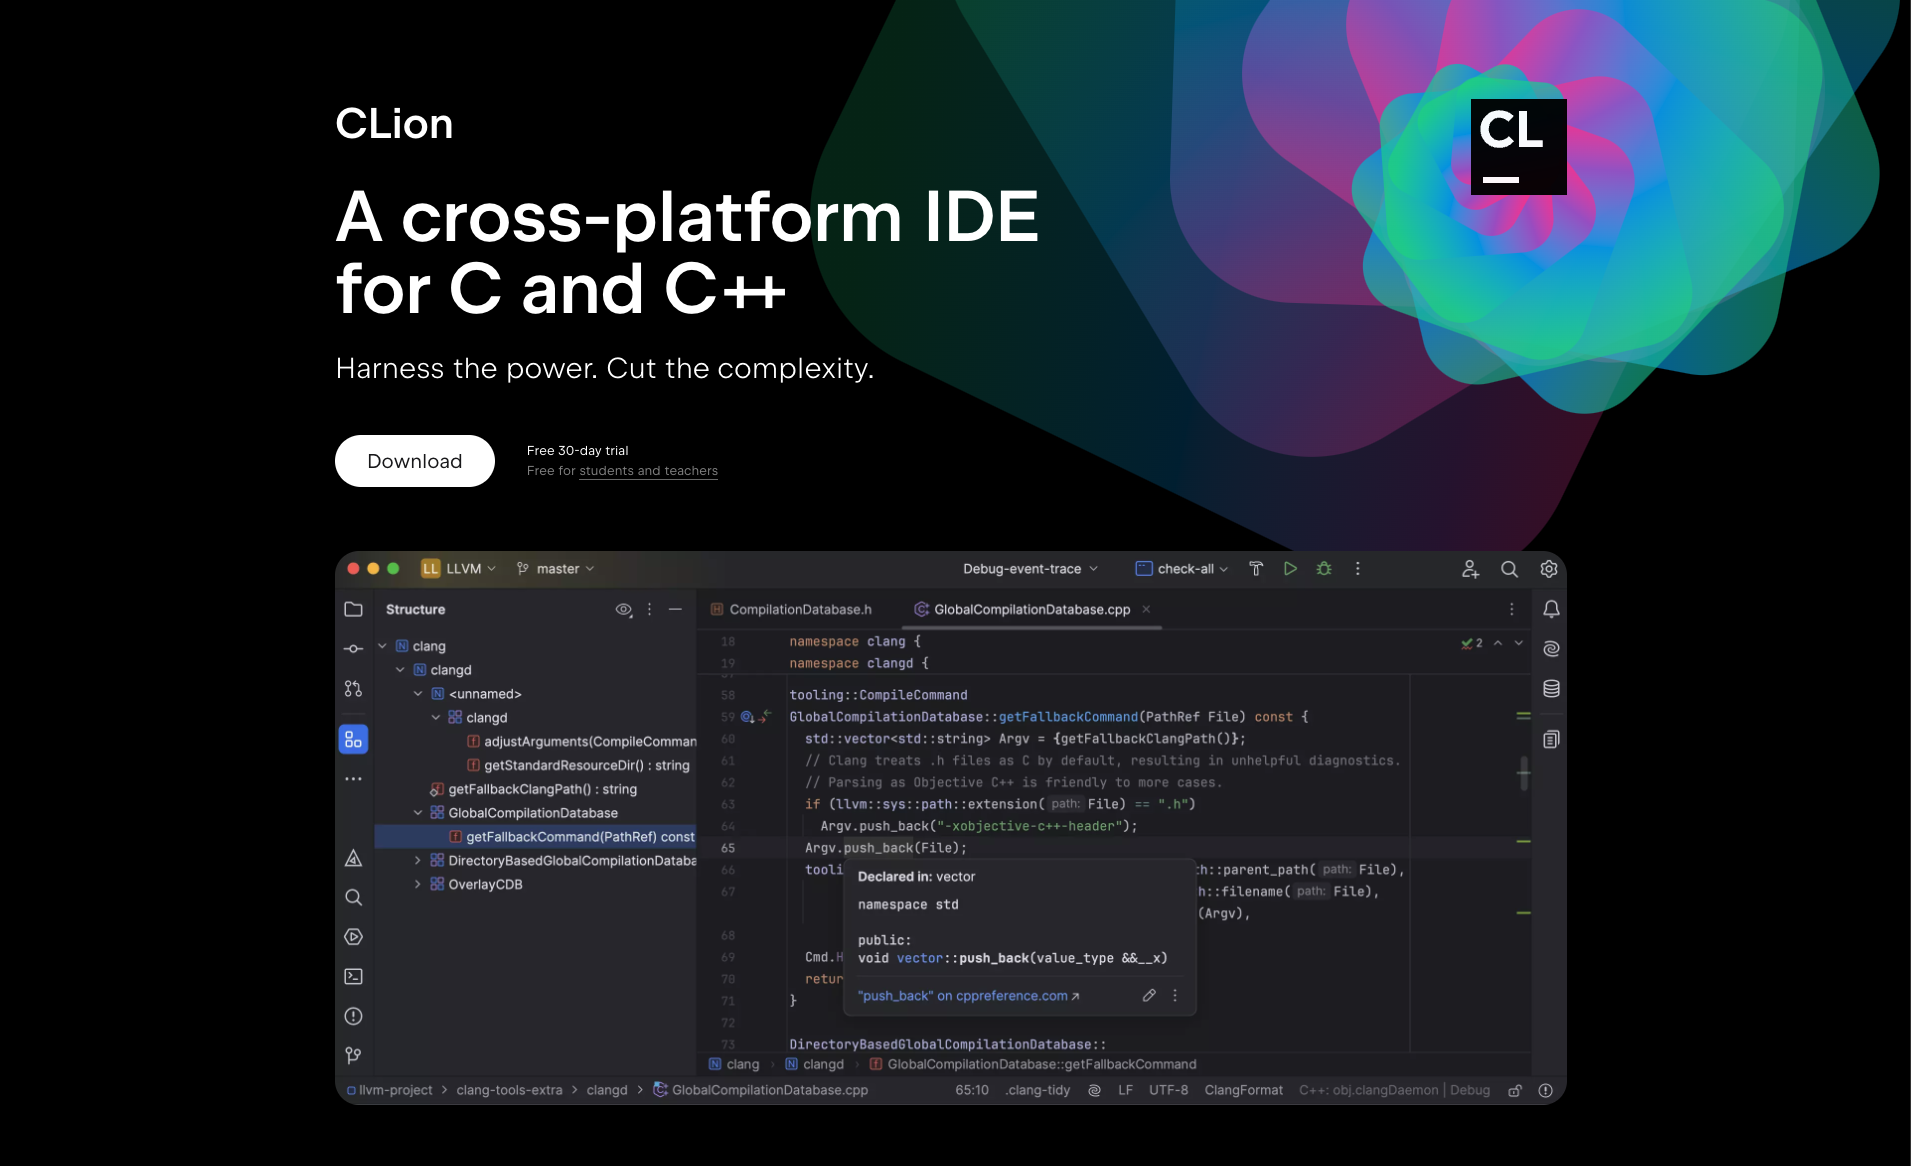The width and height of the screenshot is (1911, 1166).
Task: Click the Download button
Action: point(414,461)
